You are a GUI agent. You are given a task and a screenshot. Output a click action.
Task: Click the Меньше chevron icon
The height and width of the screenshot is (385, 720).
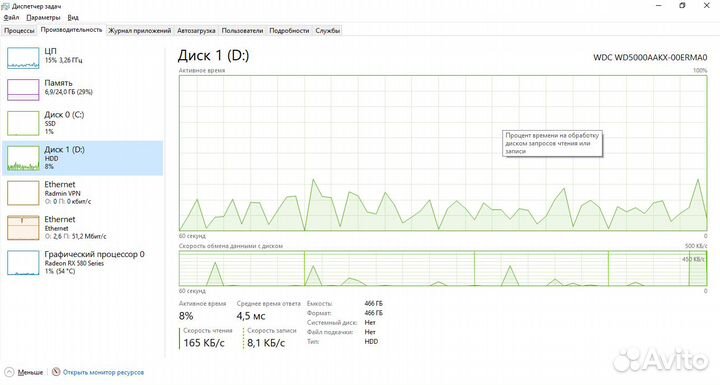pyautogui.click(x=9, y=372)
